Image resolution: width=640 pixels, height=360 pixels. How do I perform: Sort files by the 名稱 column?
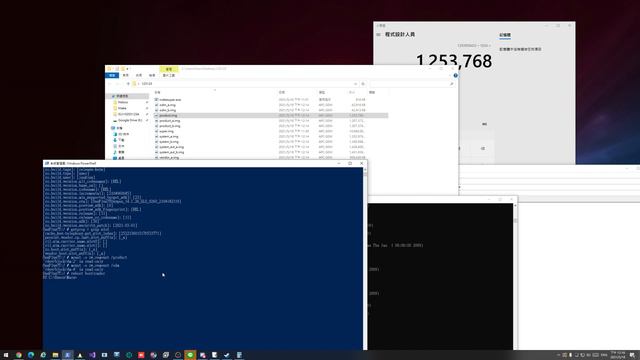[x=158, y=93]
